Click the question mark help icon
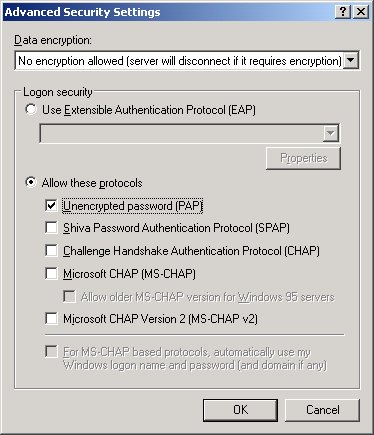This screenshot has width=374, height=435. point(343,12)
